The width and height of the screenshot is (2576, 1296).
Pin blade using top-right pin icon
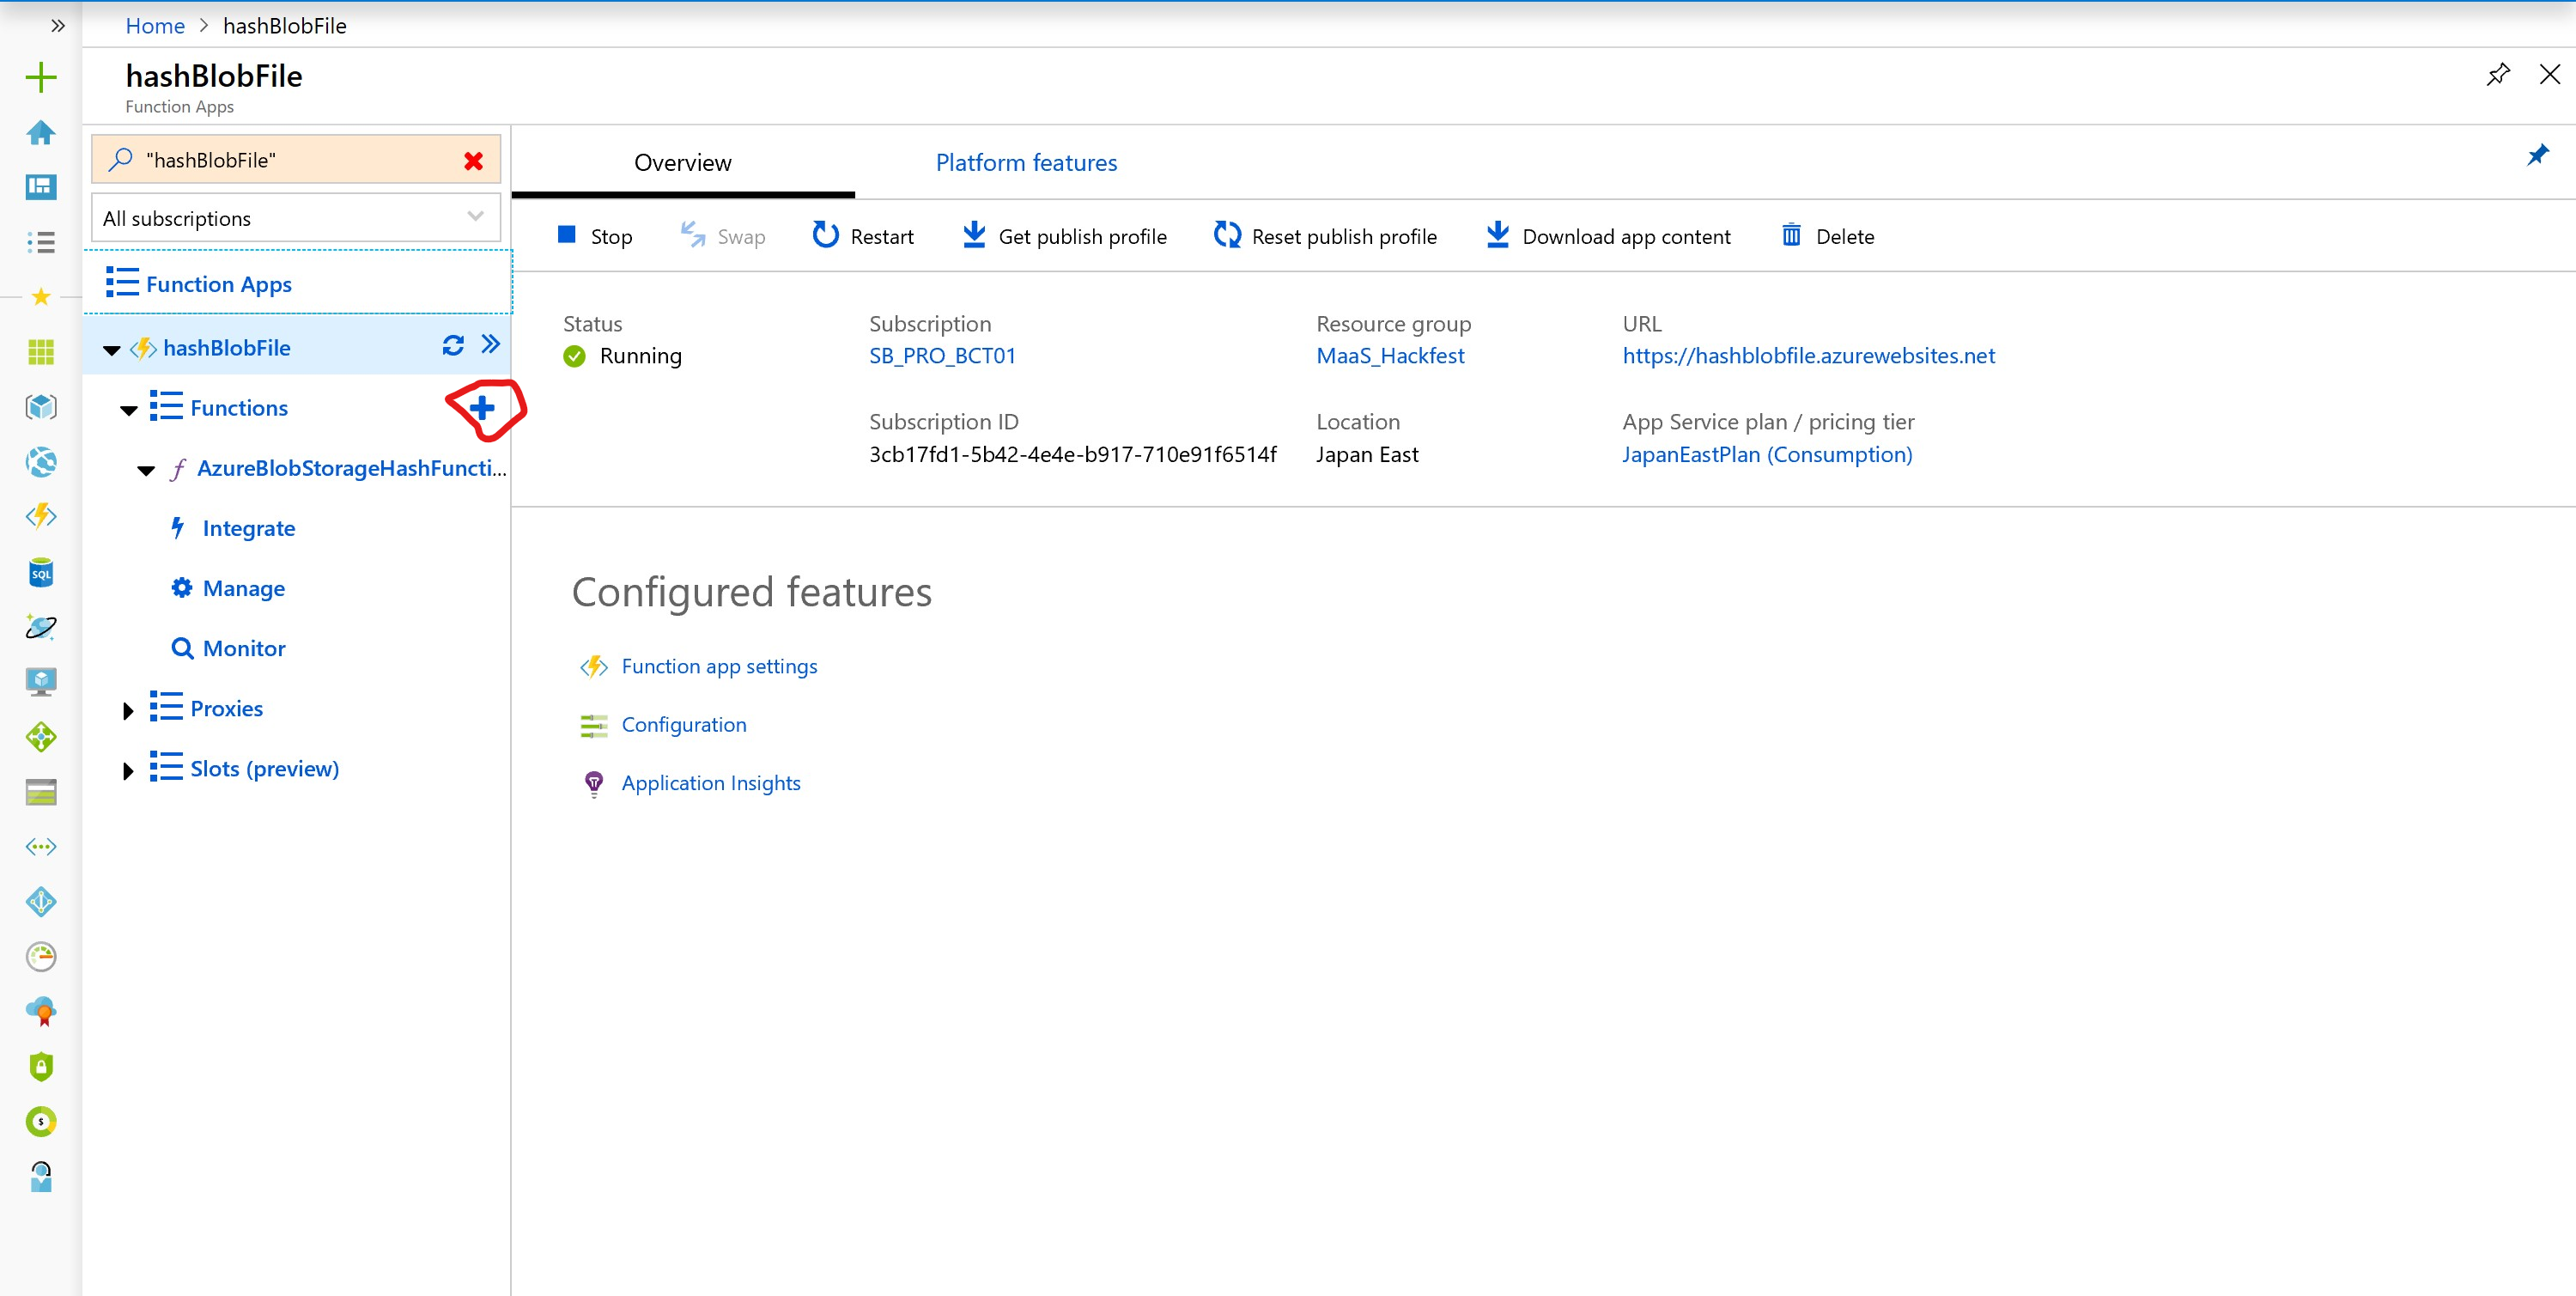click(x=2497, y=75)
